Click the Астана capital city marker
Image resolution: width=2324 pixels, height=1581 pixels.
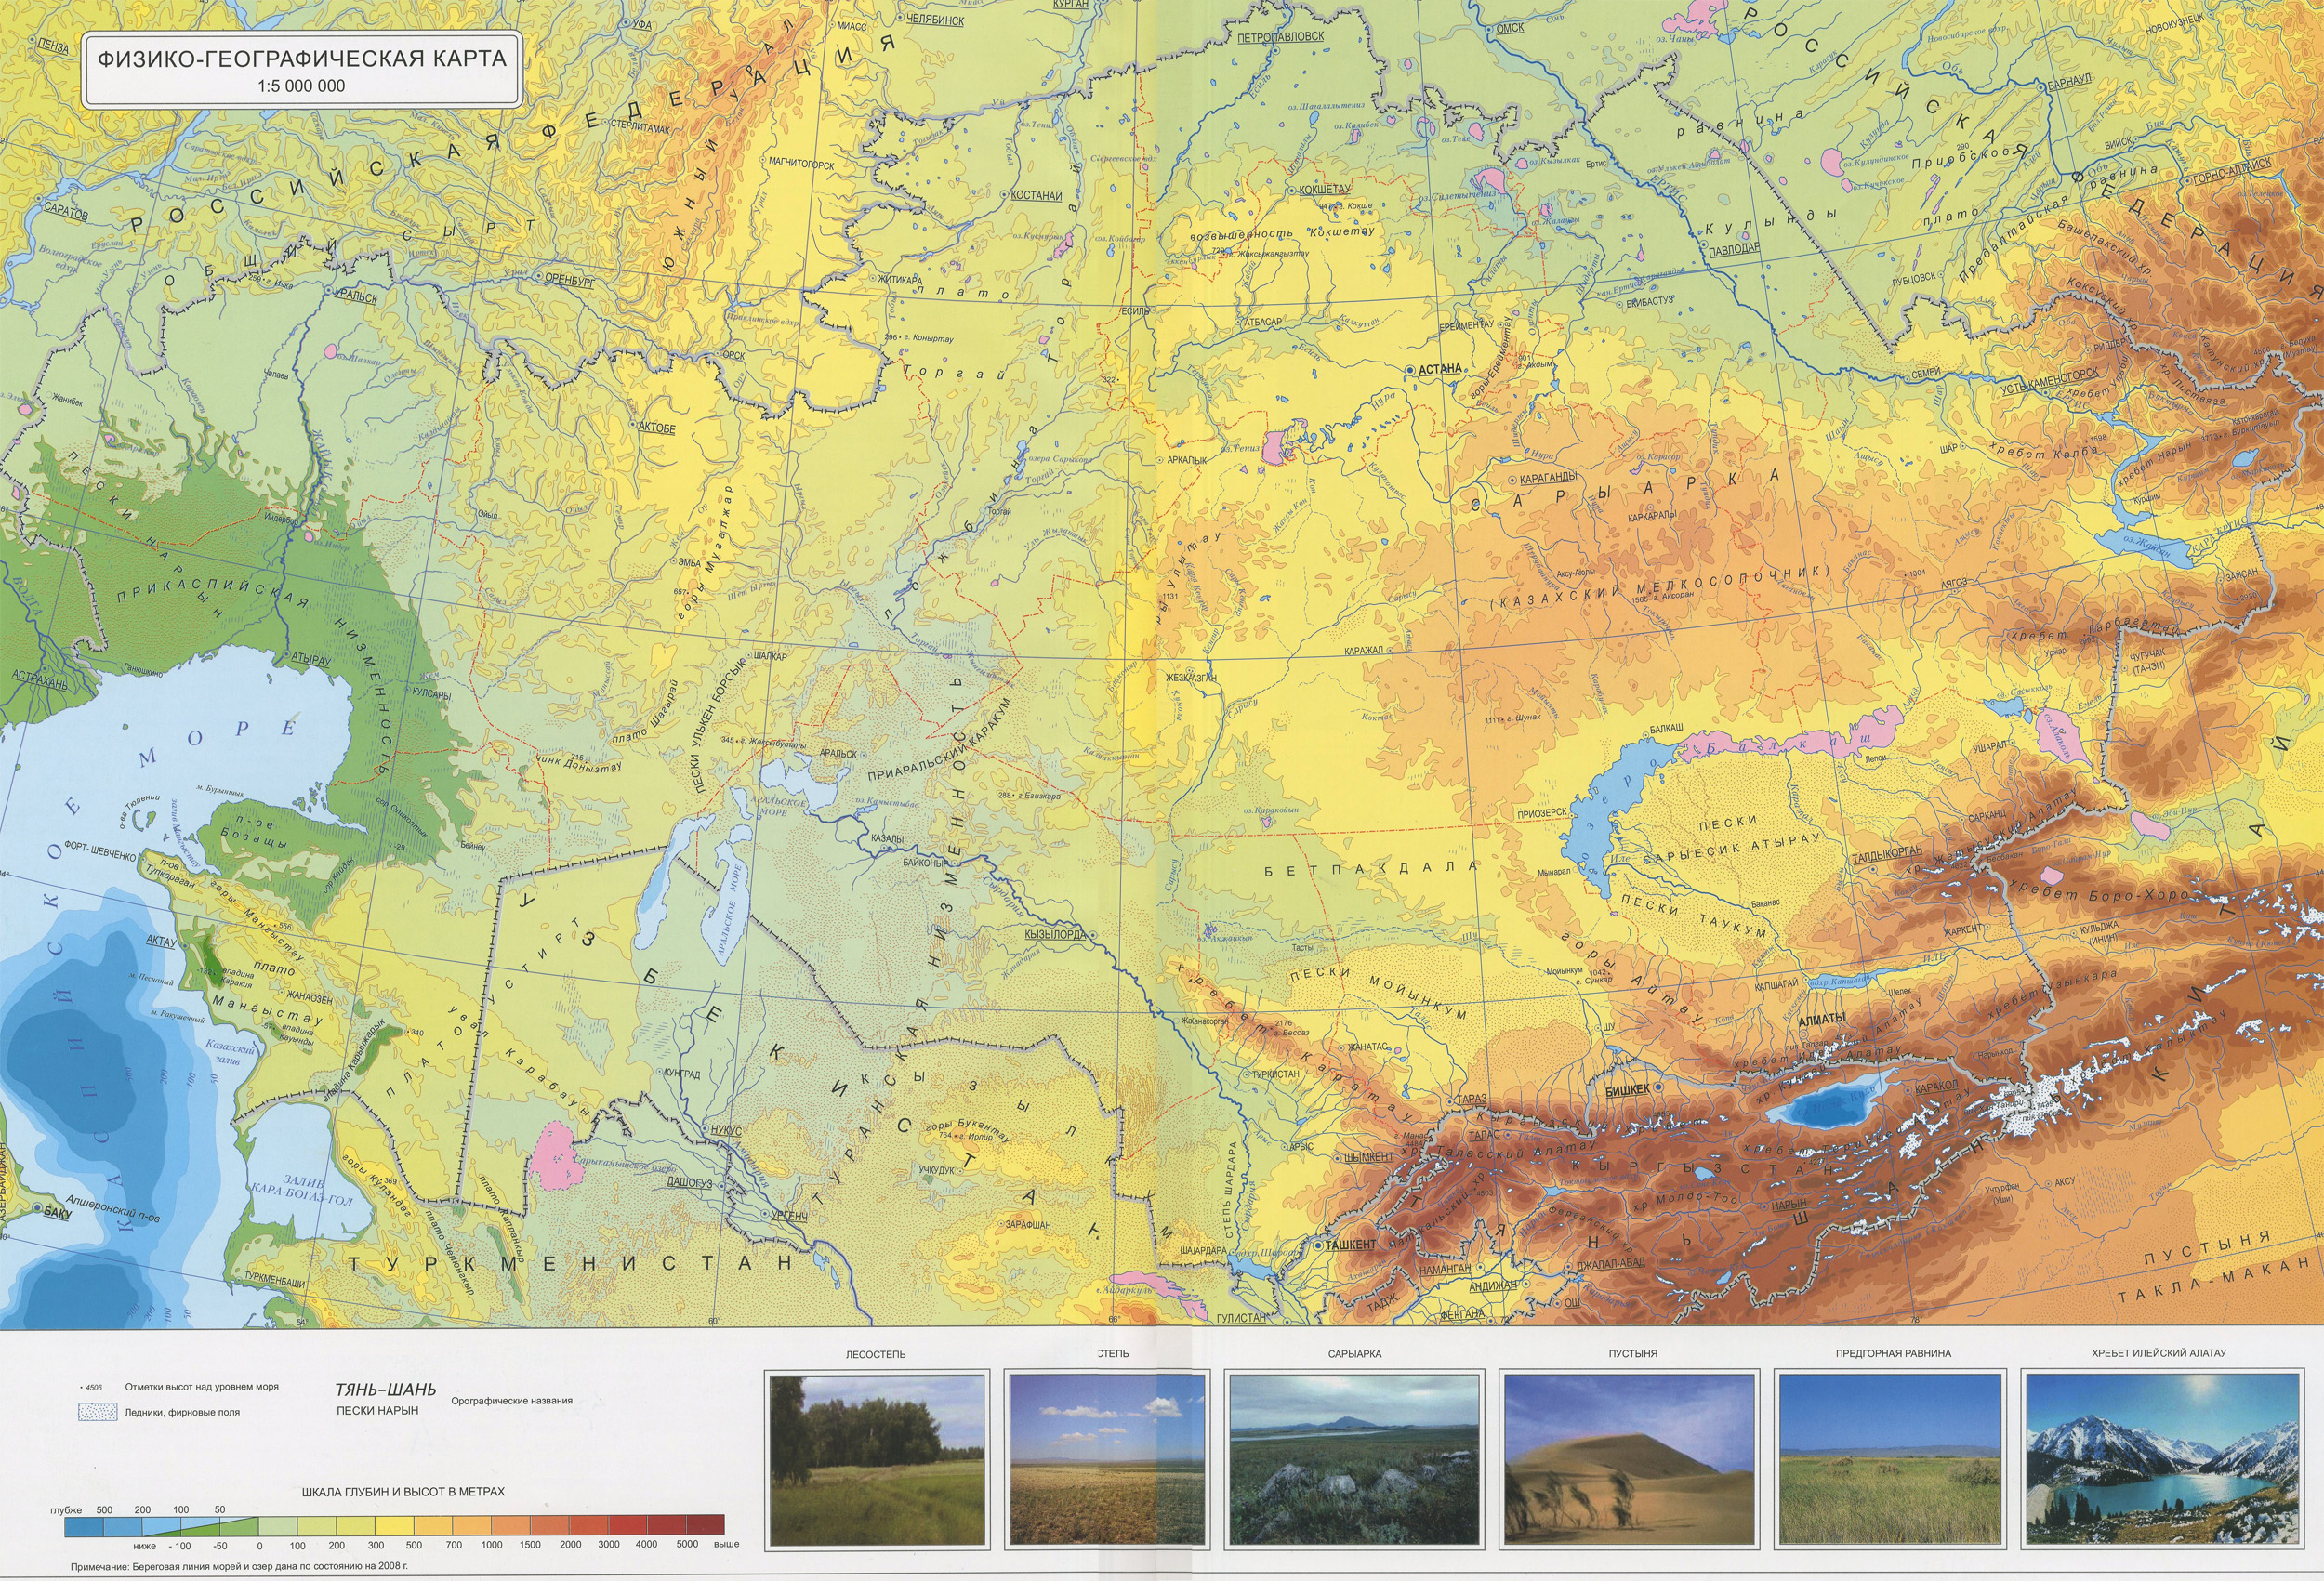[x=1410, y=369]
